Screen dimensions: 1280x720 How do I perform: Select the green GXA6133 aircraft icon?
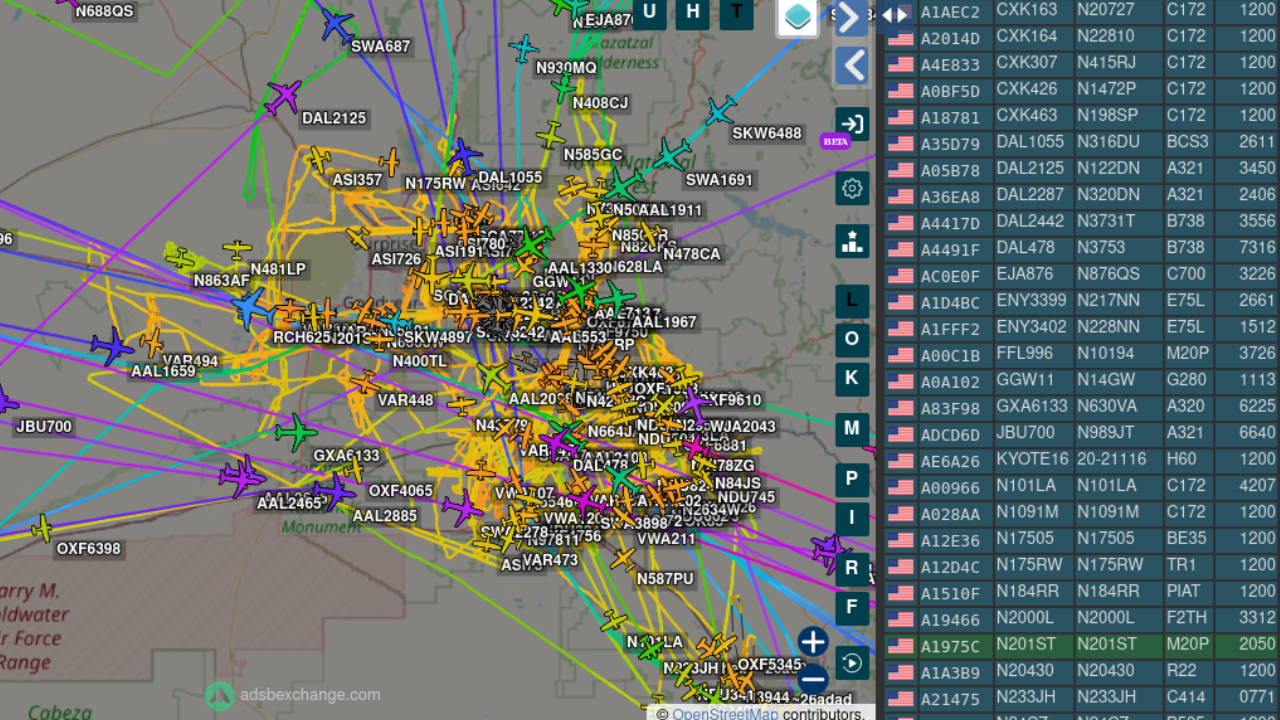point(295,432)
